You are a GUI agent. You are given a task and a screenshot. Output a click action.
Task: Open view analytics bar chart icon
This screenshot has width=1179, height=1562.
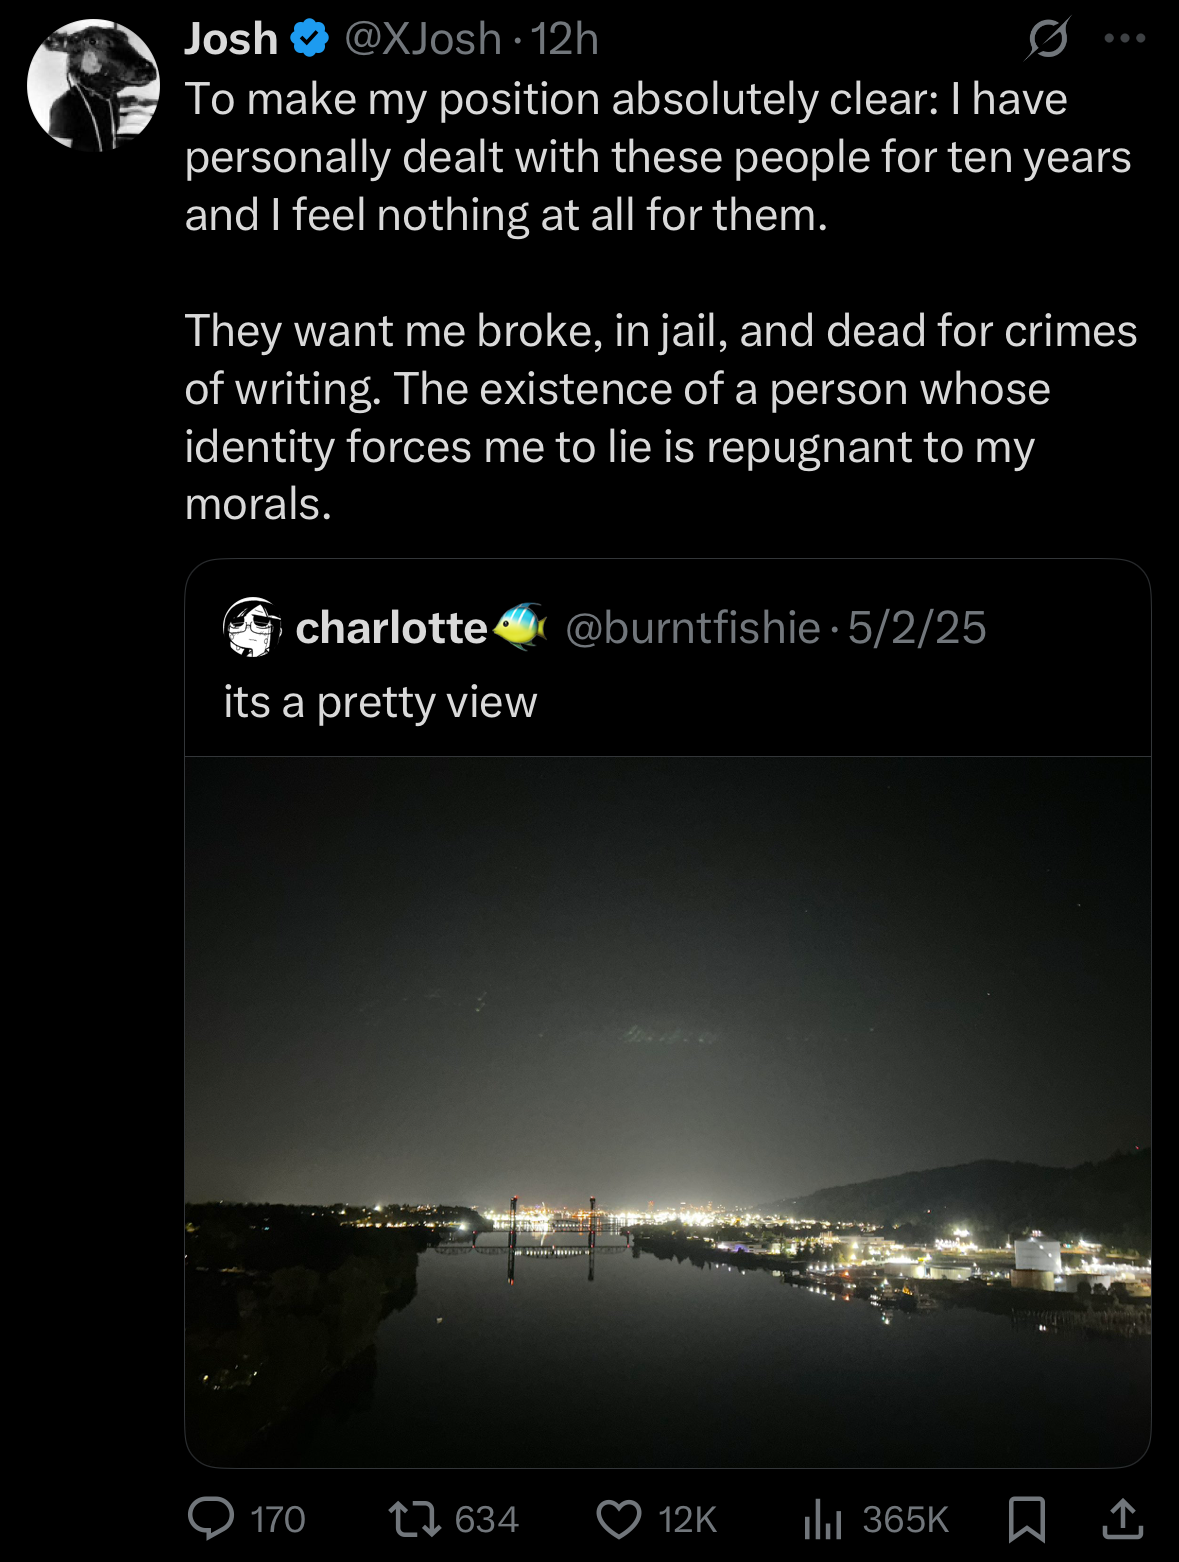click(822, 1518)
